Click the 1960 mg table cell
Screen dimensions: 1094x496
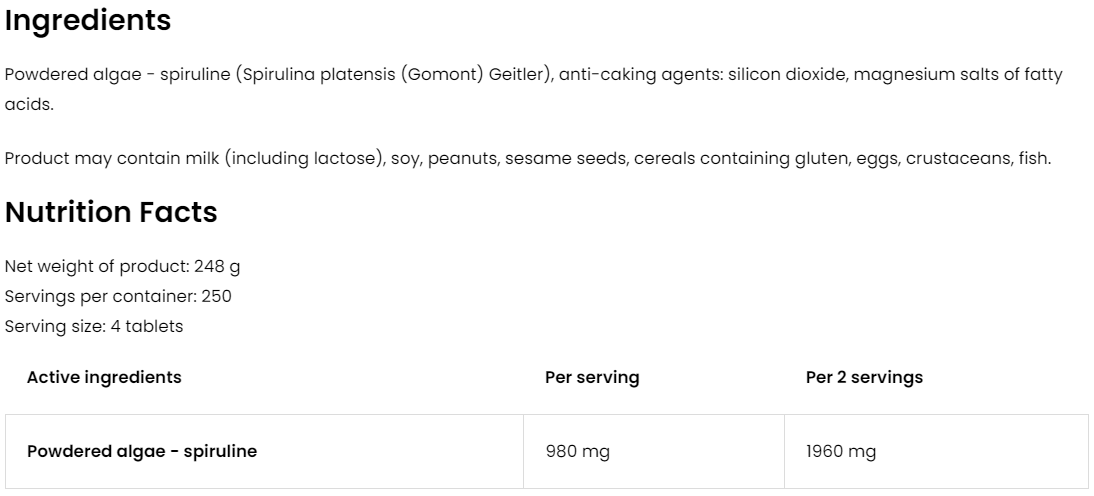click(841, 451)
